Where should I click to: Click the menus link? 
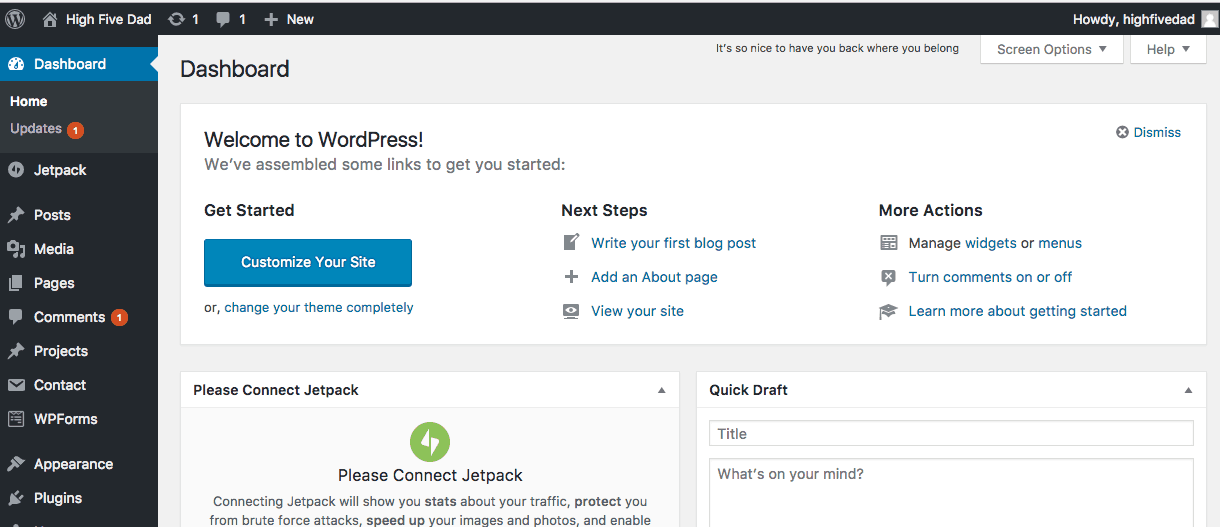click(x=1060, y=243)
